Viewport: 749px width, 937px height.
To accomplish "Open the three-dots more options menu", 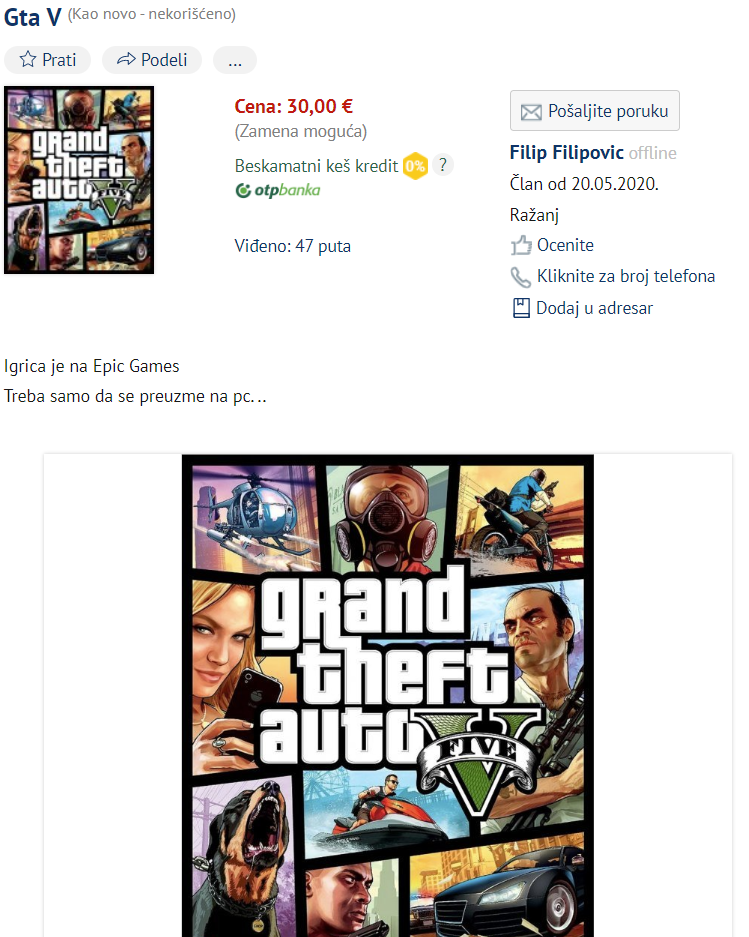I will [x=235, y=60].
